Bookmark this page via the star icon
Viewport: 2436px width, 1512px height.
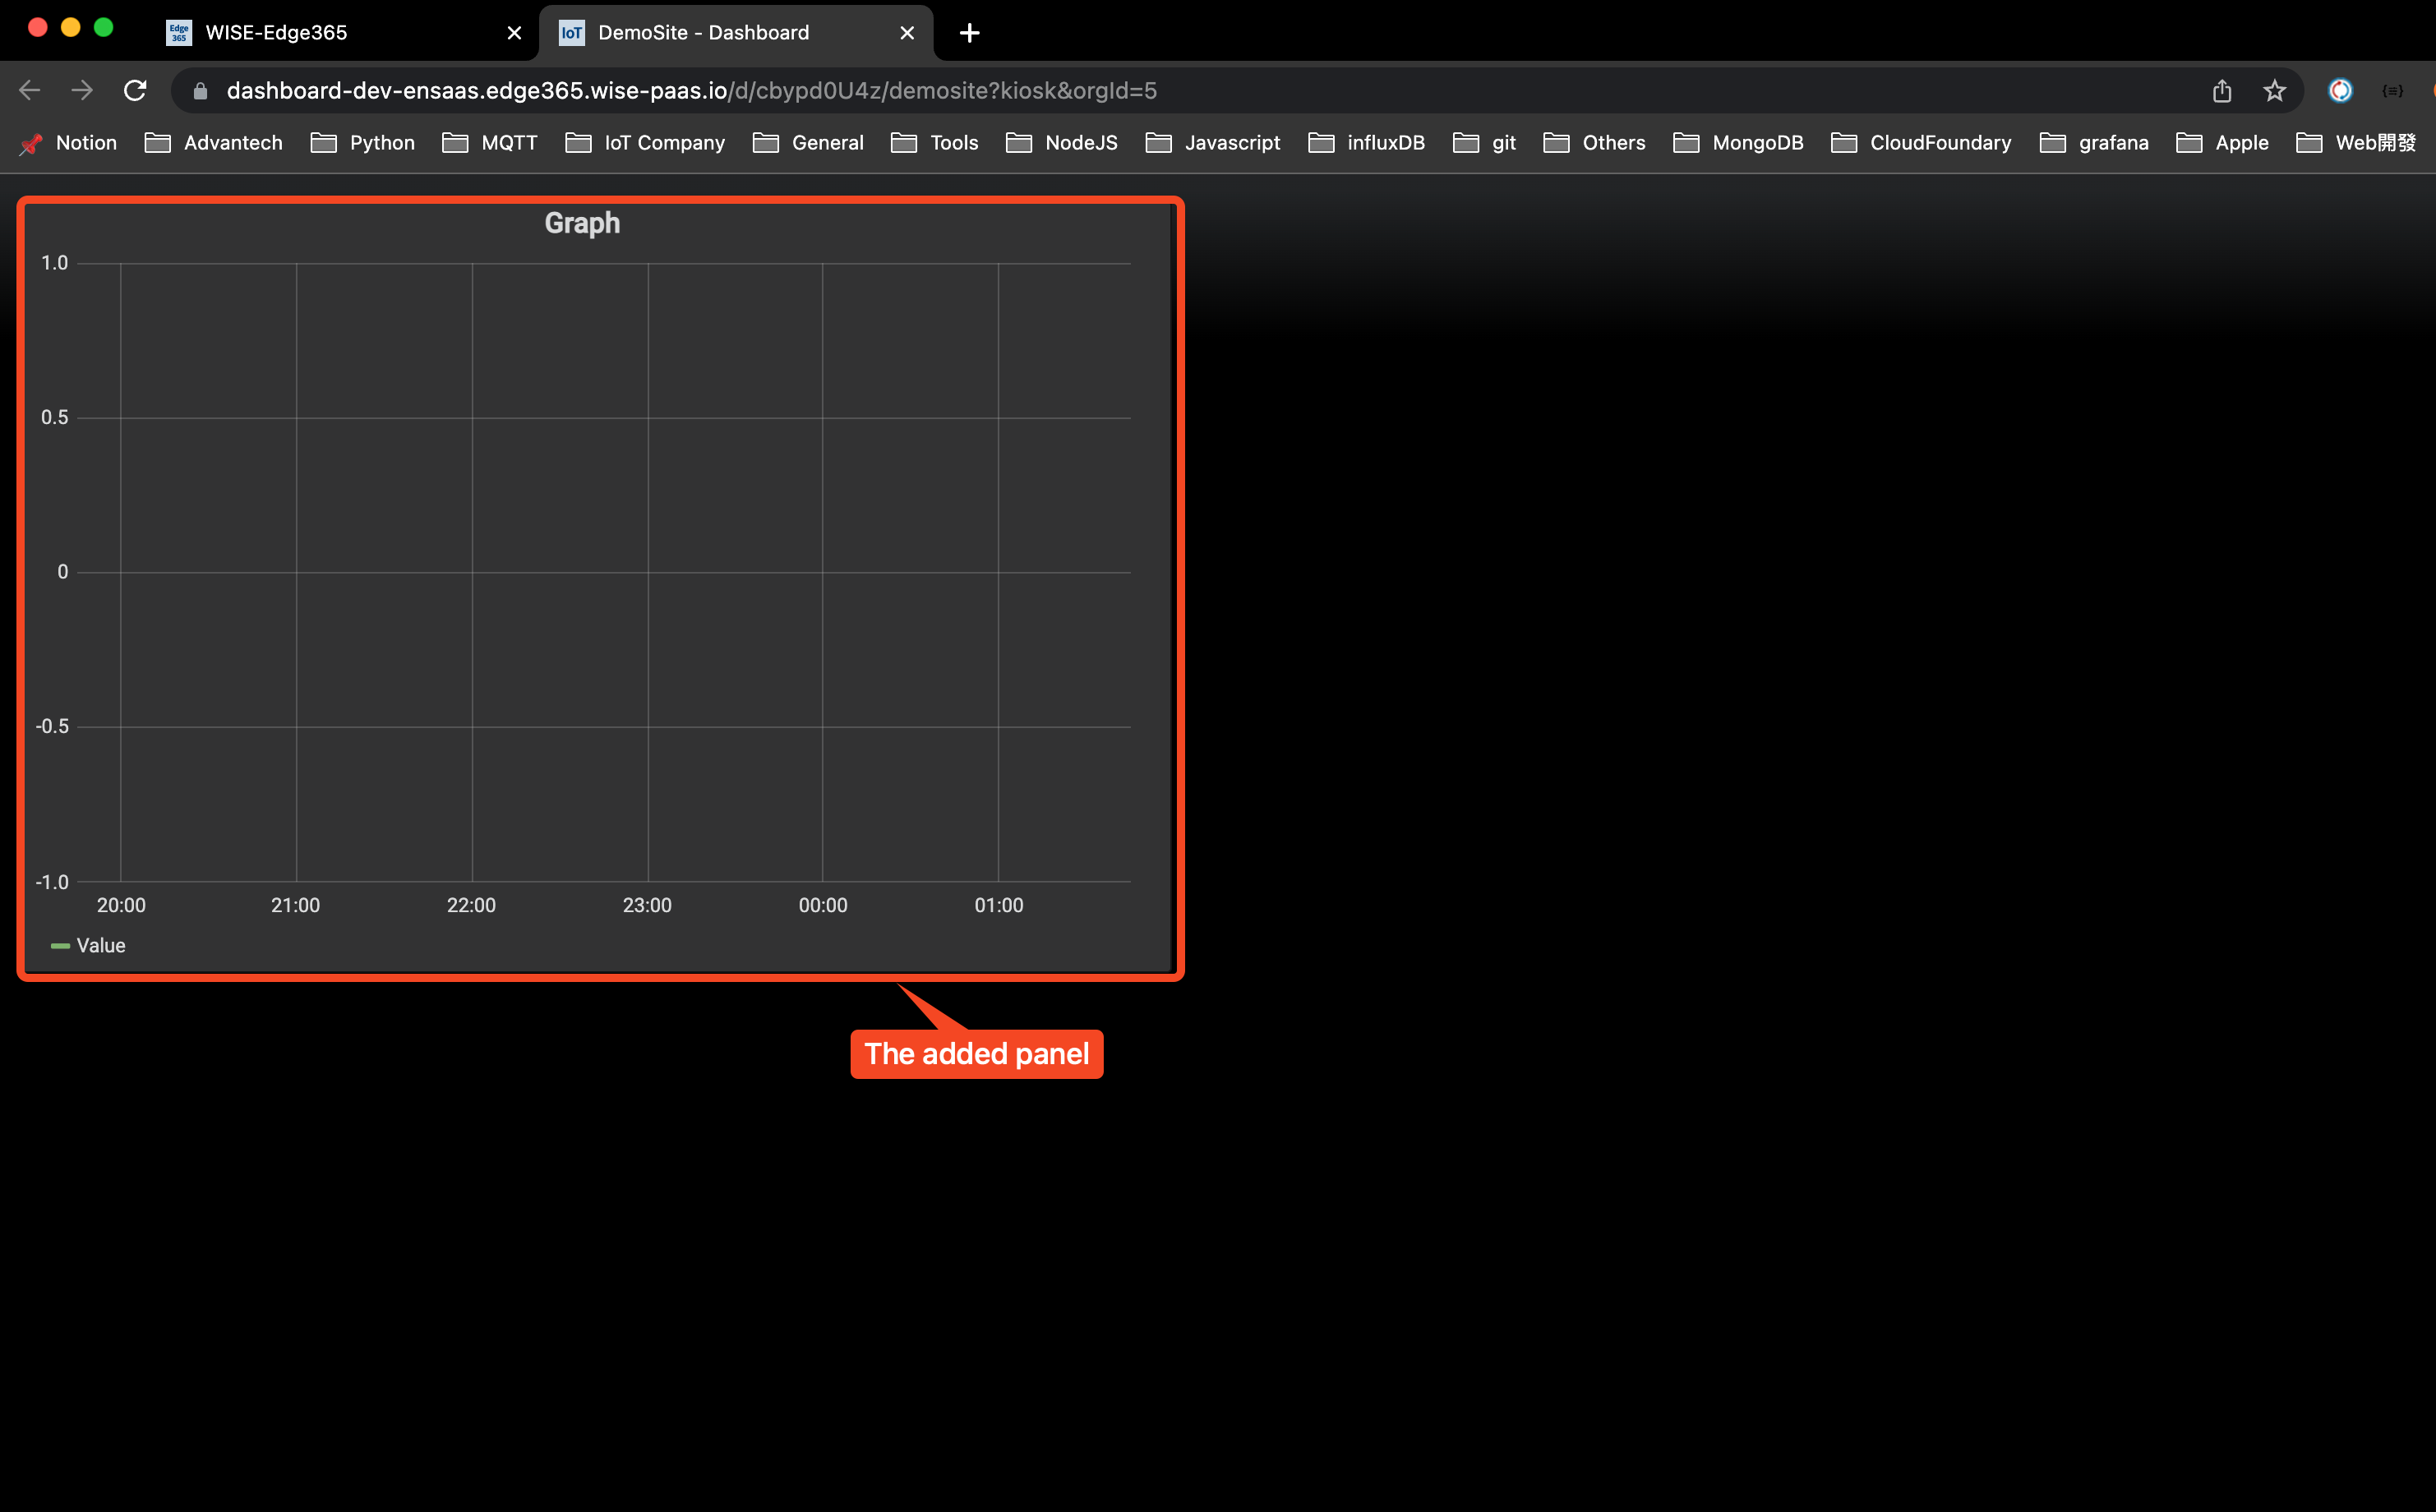[x=2275, y=90]
